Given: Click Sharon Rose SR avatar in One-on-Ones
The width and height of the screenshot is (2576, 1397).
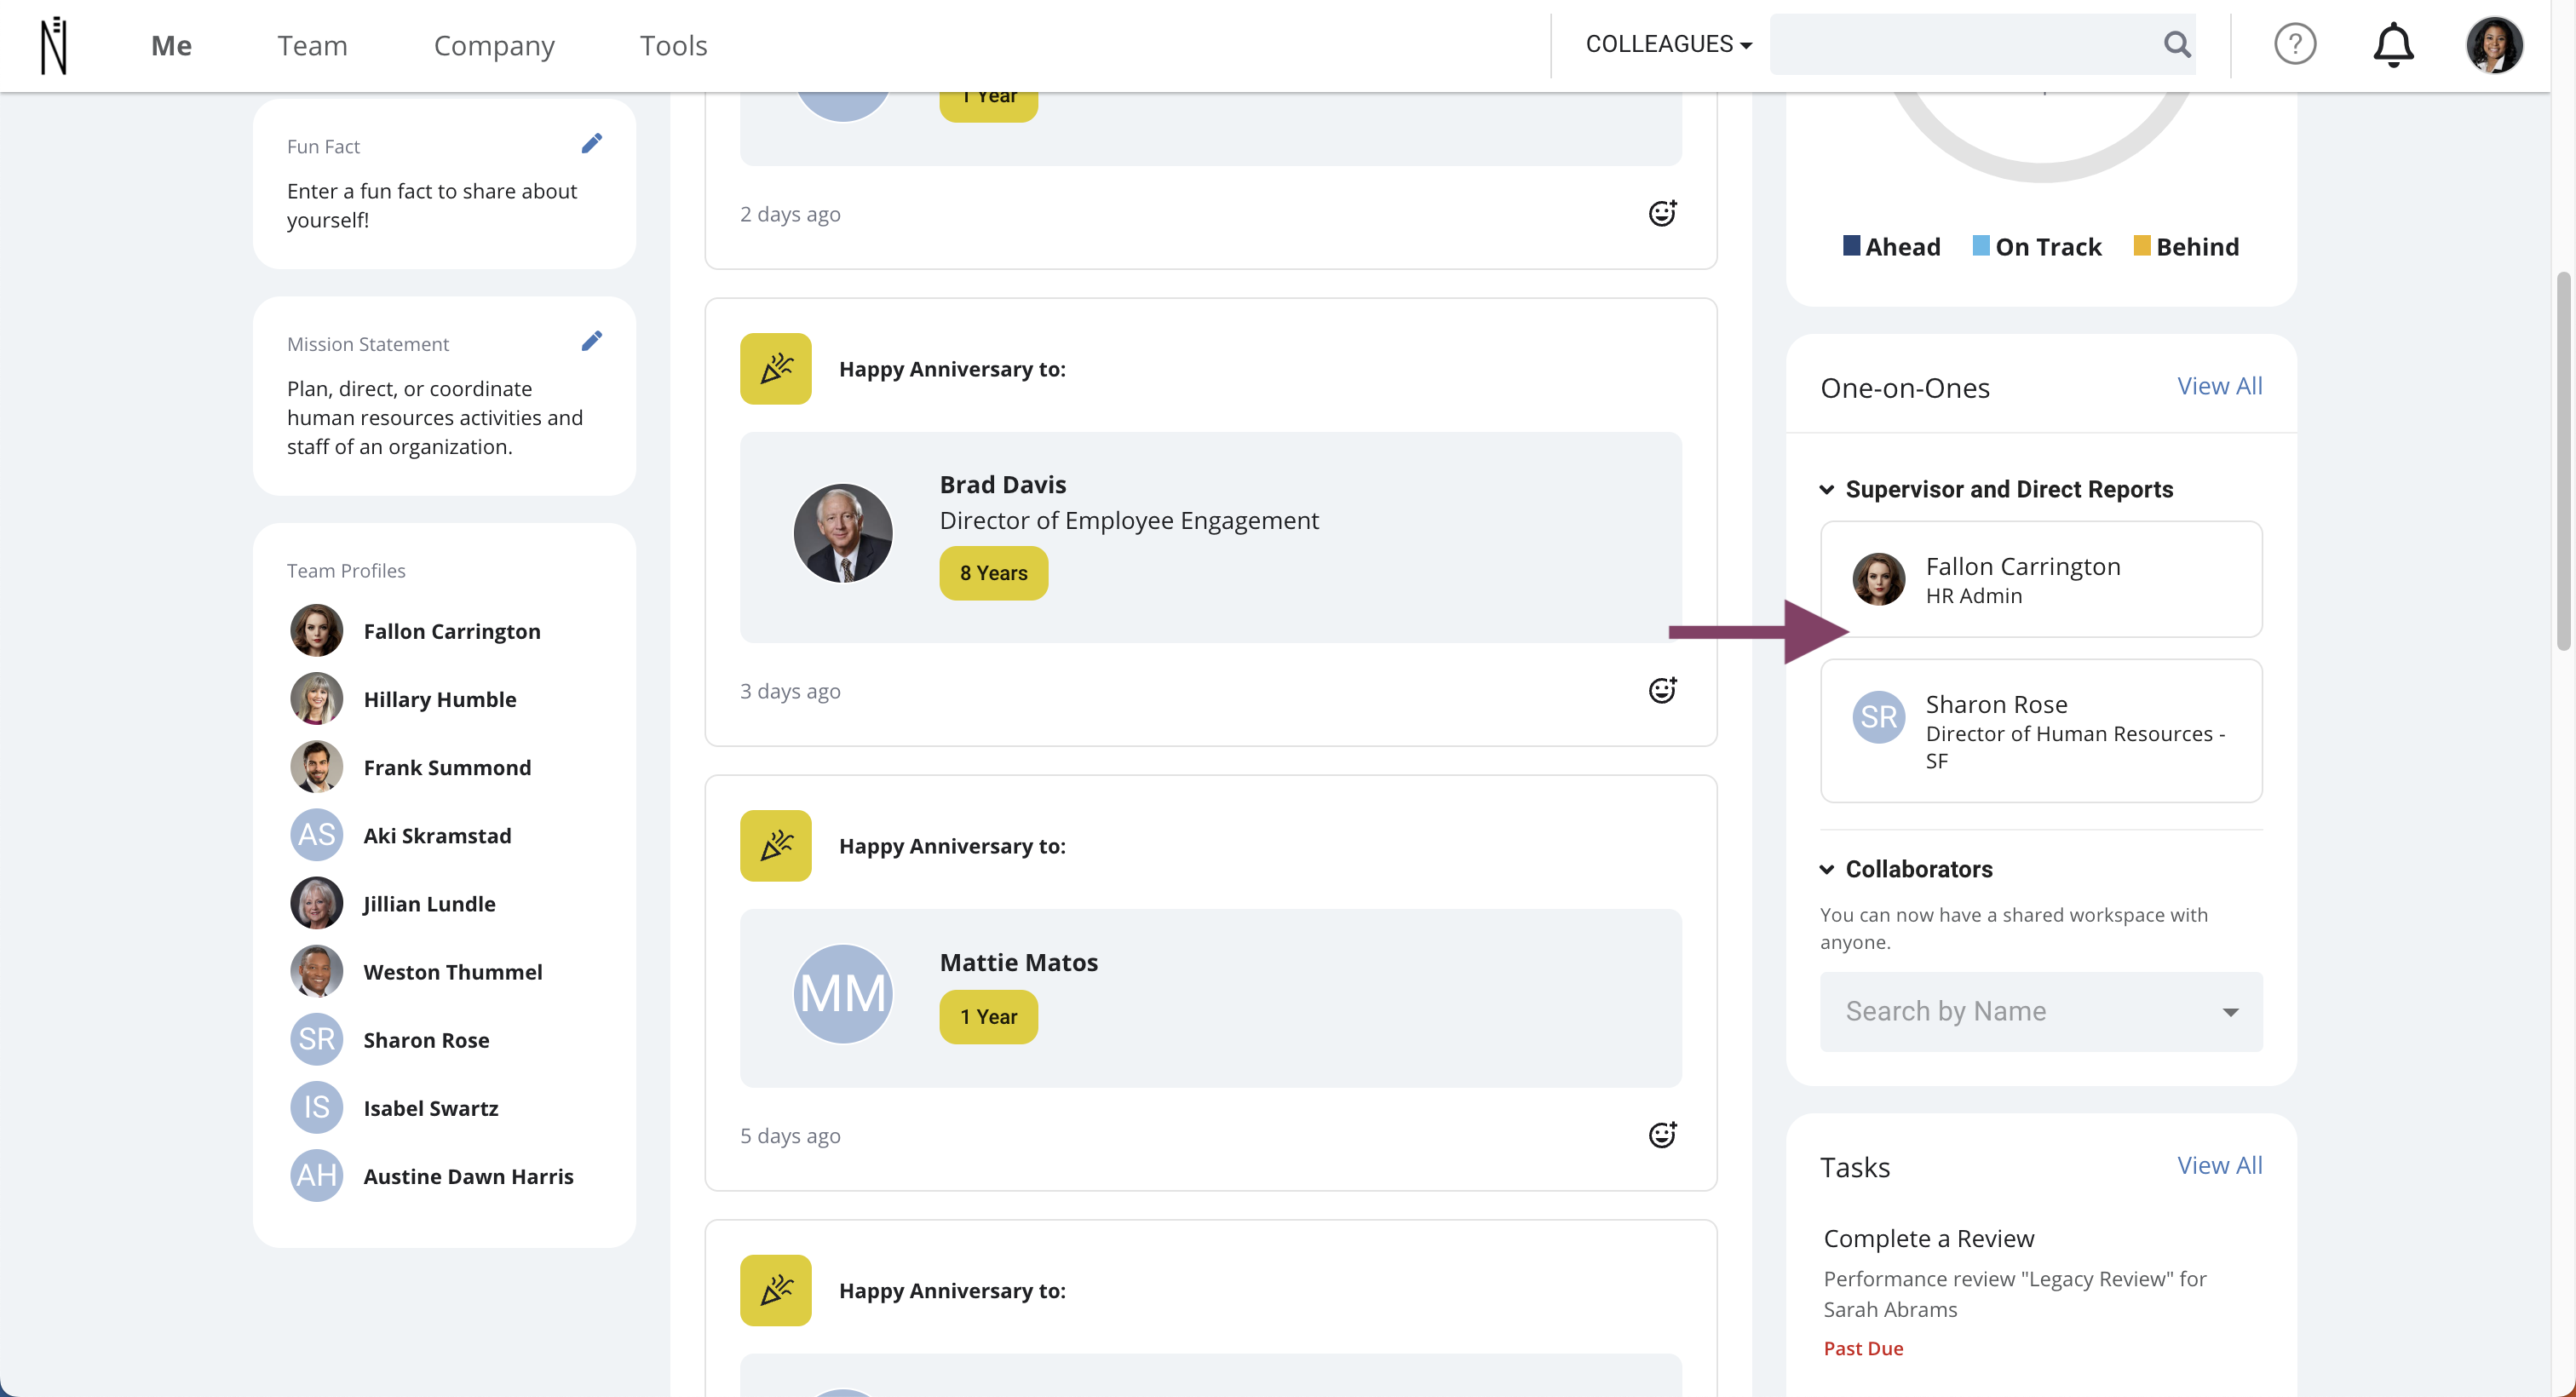Looking at the screenshot, I should (x=1878, y=717).
